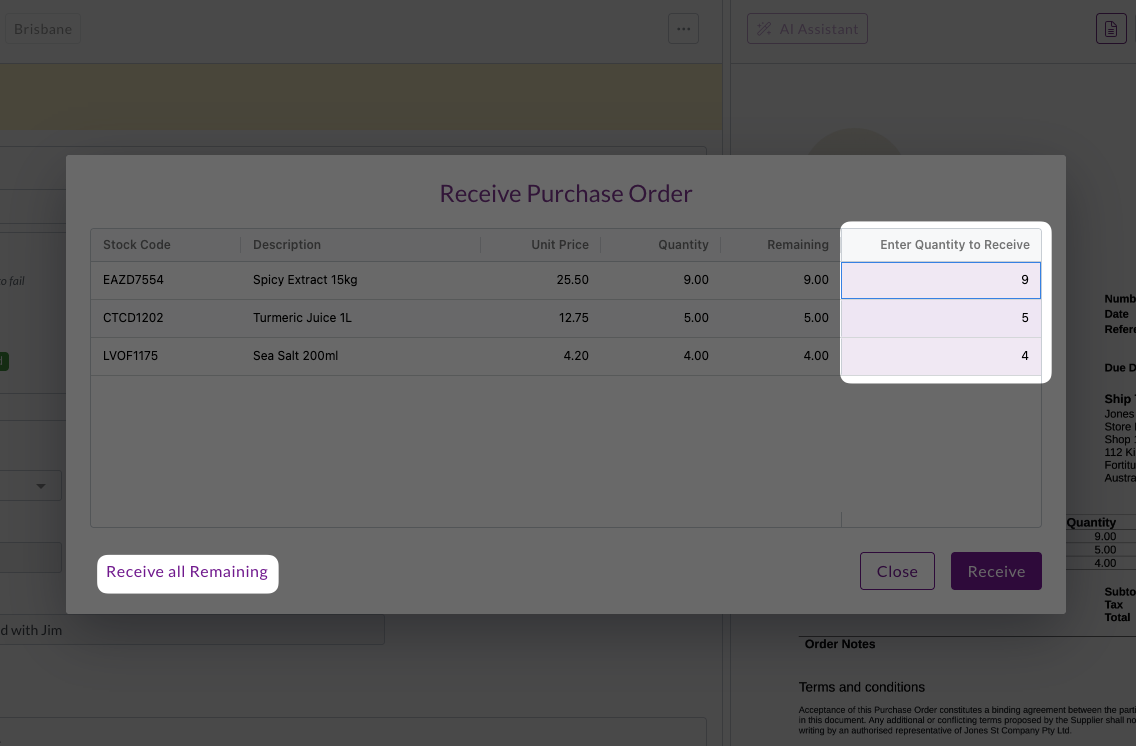Select quantity field for Sea Salt 200ml
The image size is (1136, 746).
tap(940, 356)
